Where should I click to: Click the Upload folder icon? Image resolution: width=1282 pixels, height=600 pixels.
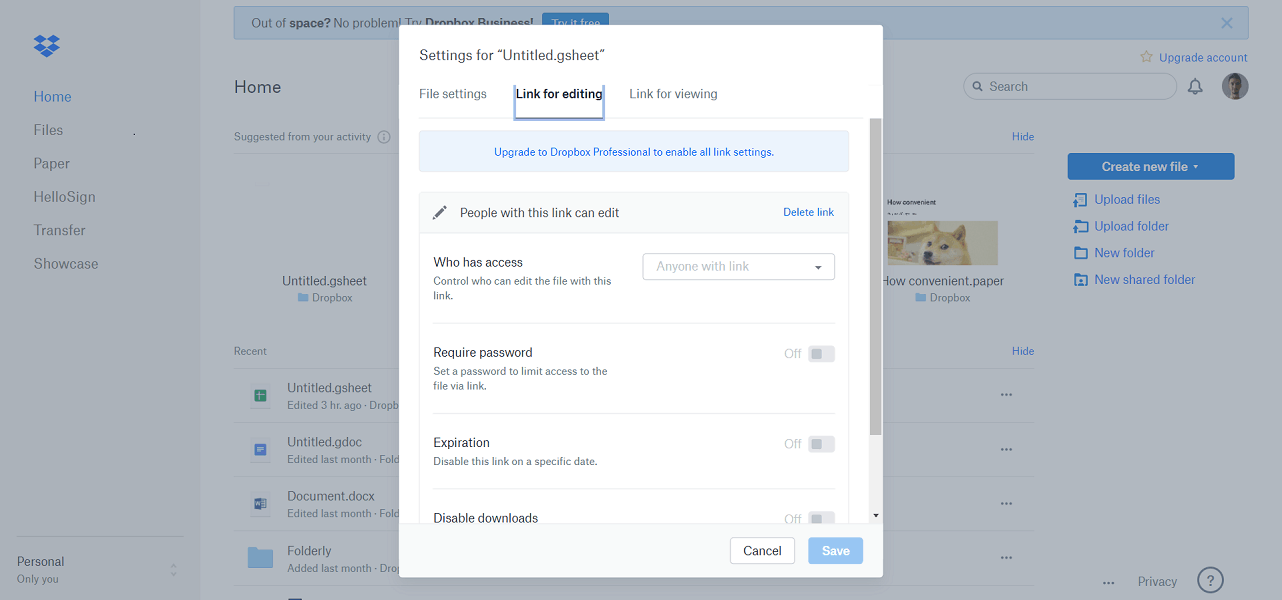point(1080,226)
